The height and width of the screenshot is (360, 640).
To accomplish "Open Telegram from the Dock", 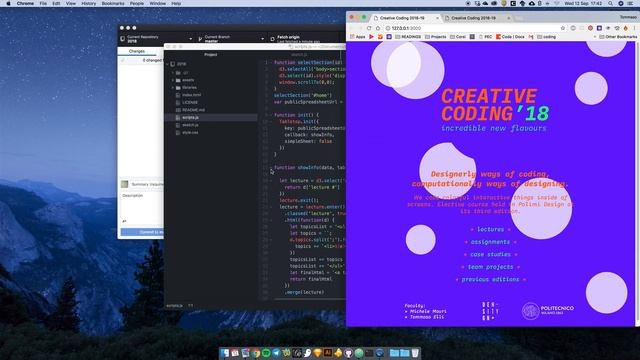I will 276,353.
